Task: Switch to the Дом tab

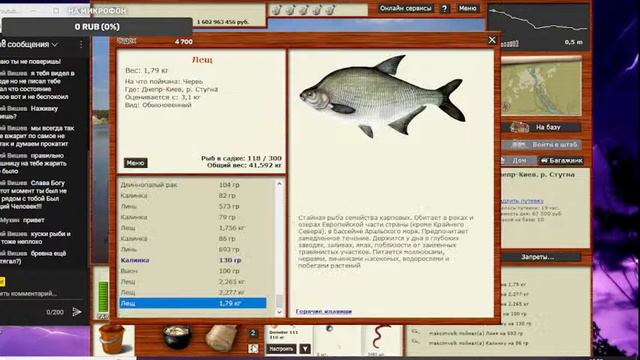Action: (519, 160)
